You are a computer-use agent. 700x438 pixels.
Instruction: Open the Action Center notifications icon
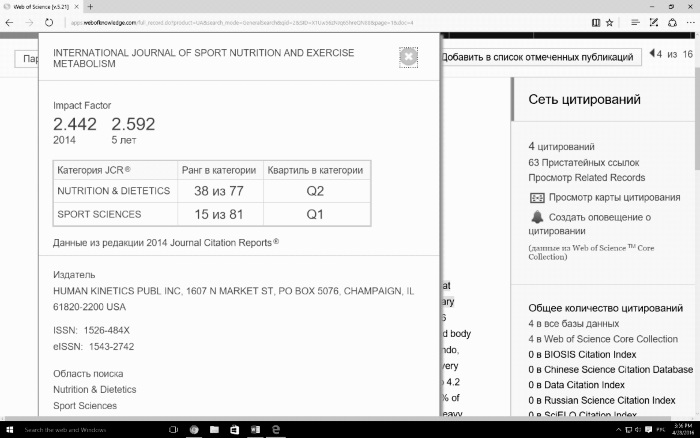pos(648,430)
